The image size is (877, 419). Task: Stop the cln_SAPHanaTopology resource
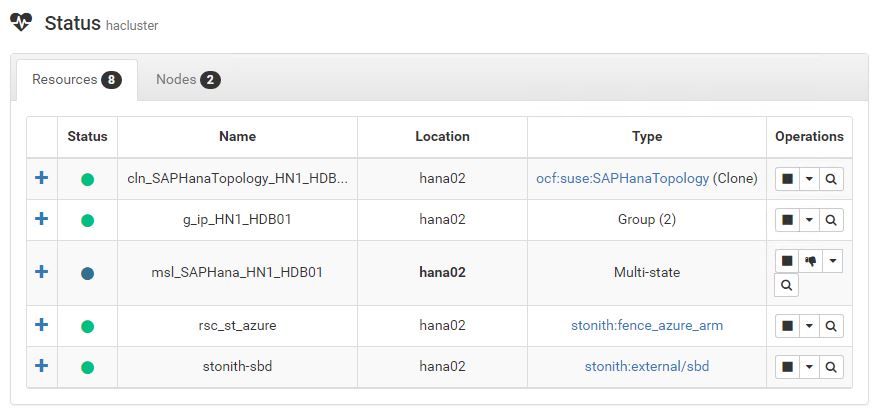pos(788,179)
